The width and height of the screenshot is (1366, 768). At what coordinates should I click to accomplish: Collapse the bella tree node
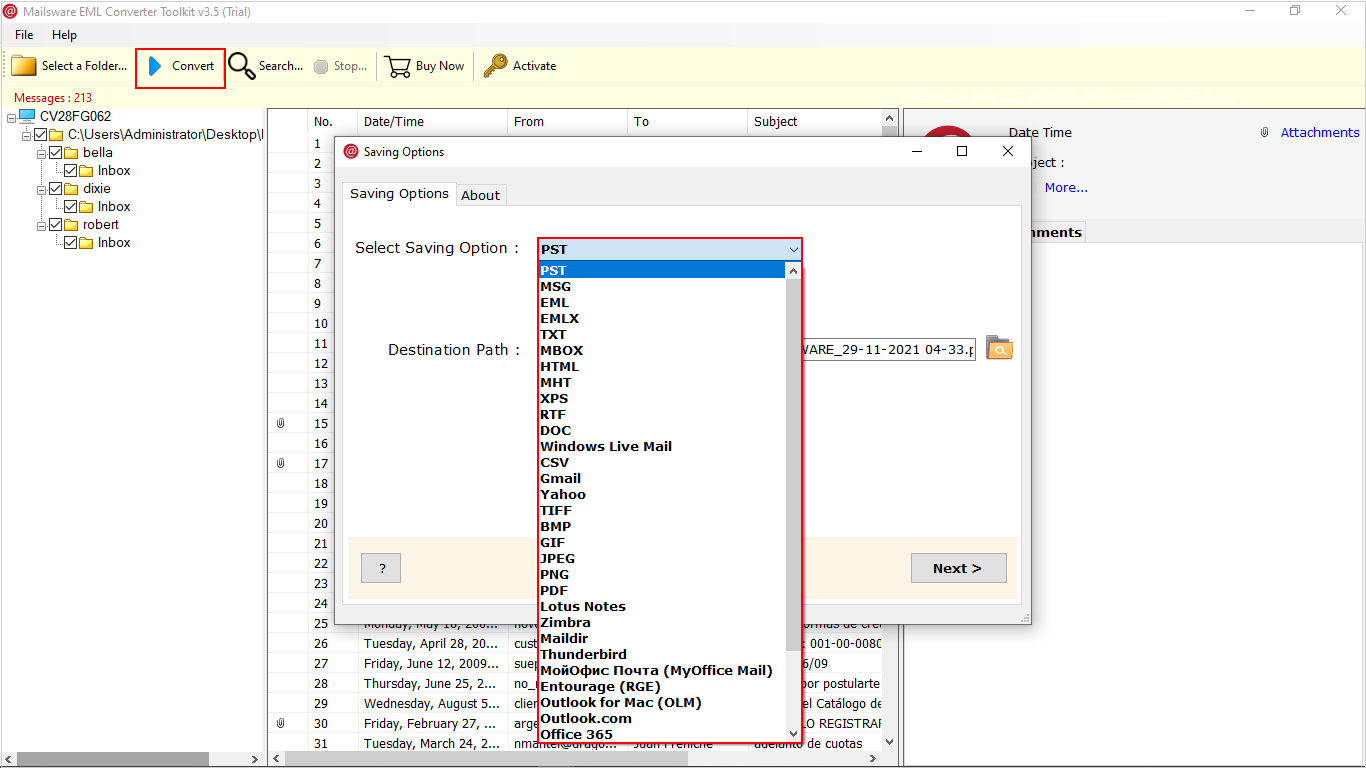(x=41, y=153)
